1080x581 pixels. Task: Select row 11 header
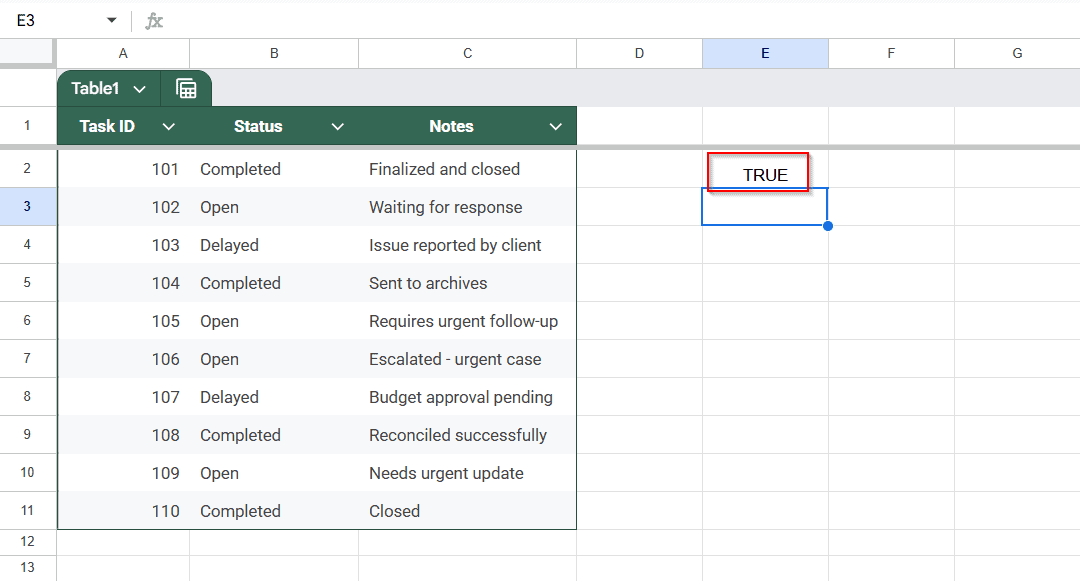[28, 510]
